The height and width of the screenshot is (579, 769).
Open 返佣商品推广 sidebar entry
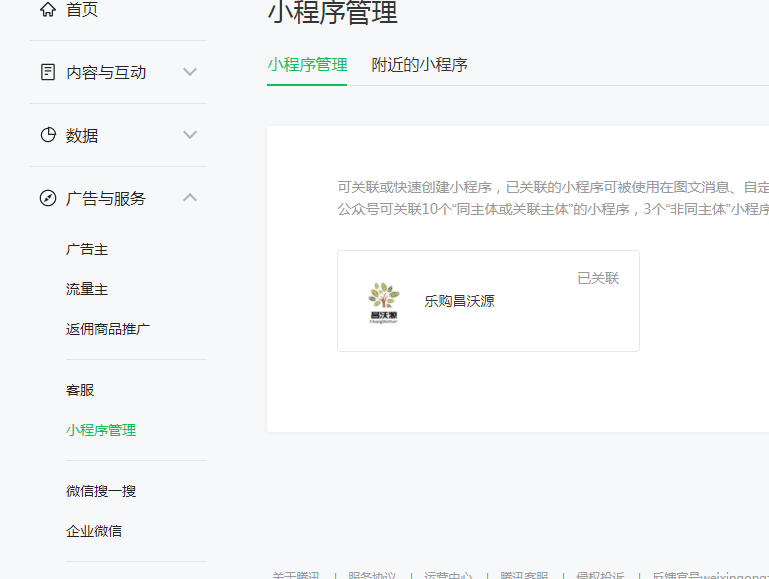pos(108,328)
